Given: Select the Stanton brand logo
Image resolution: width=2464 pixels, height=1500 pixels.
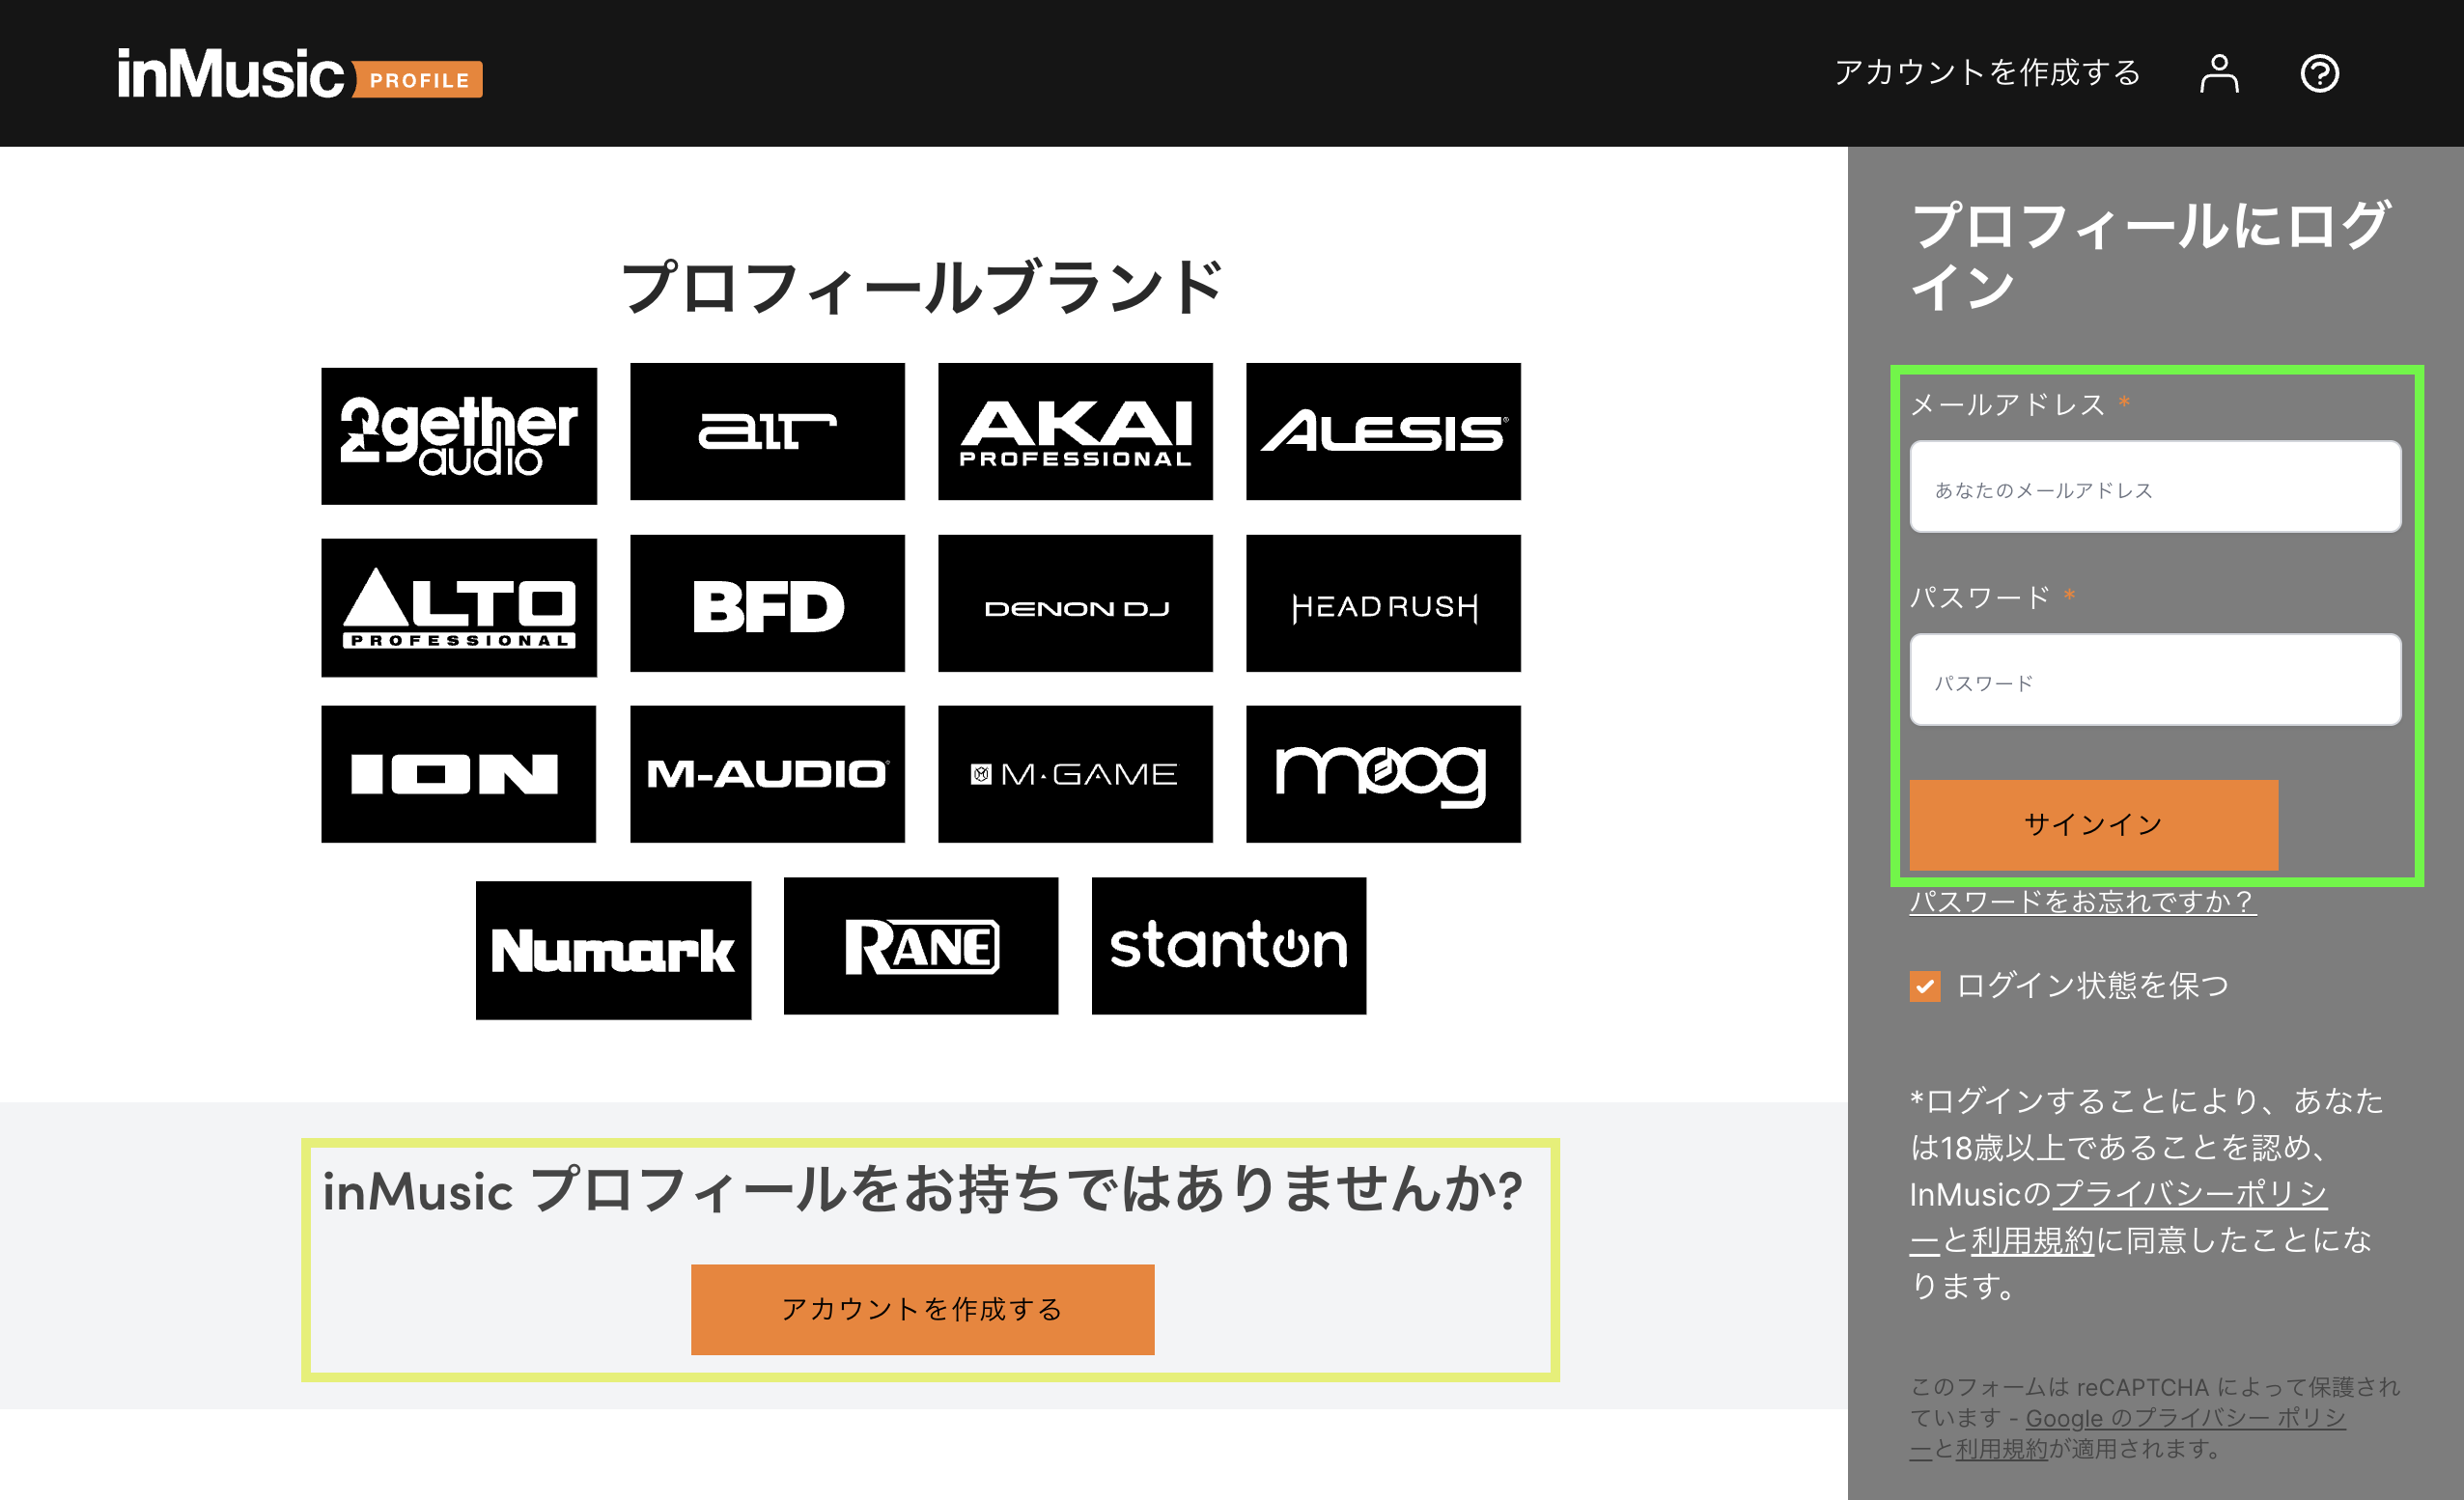Looking at the screenshot, I should pyautogui.click(x=1229, y=948).
